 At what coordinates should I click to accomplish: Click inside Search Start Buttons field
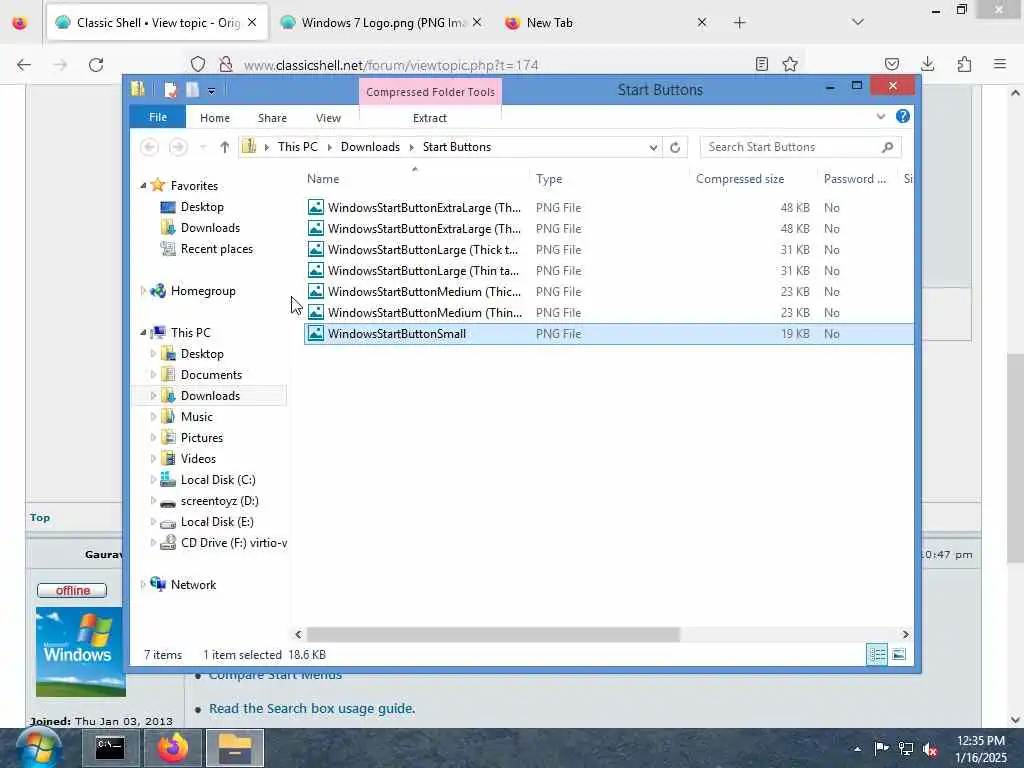click(790, 147)
